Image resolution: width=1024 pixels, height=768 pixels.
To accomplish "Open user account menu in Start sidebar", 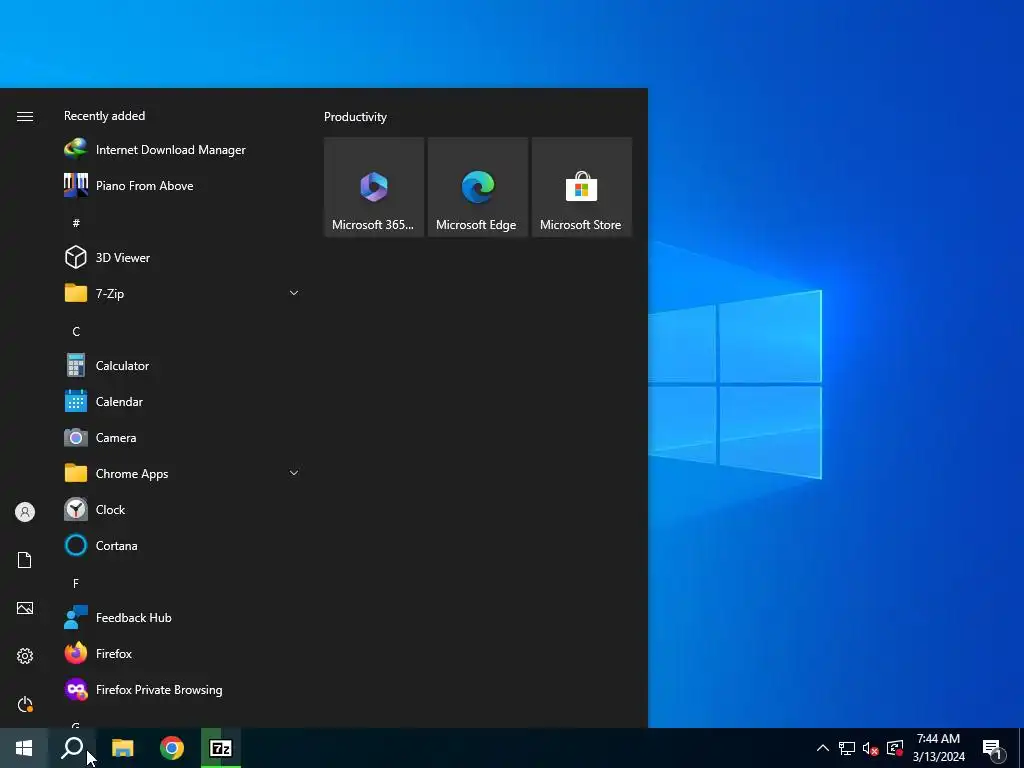I will [25, 512].
